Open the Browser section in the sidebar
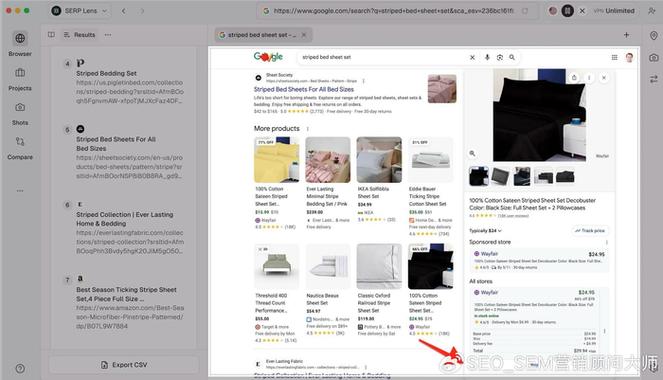 20,44
